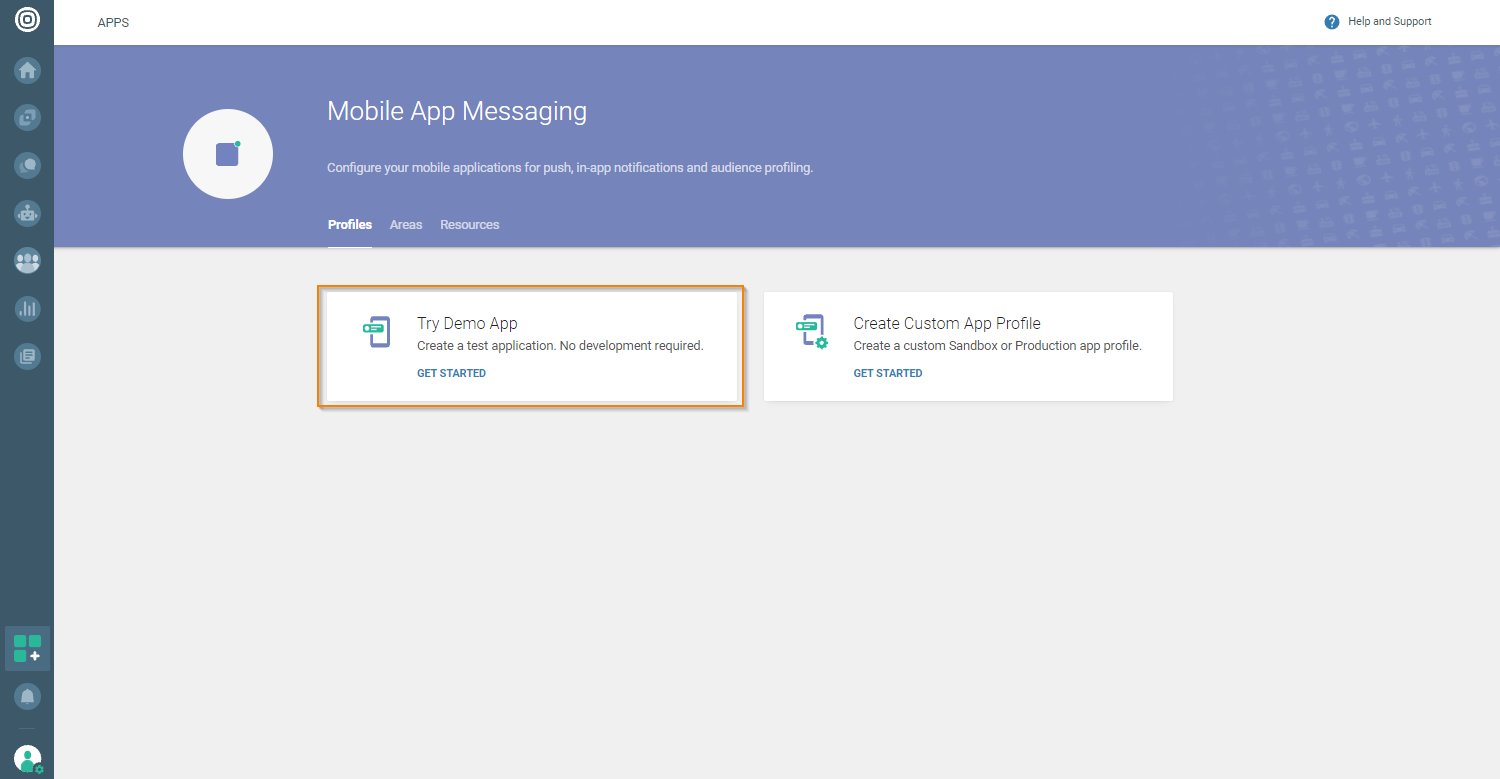Open the Analytics bar chart icon
This screenshot has width=1500, height=779.
tap(27, 308)
